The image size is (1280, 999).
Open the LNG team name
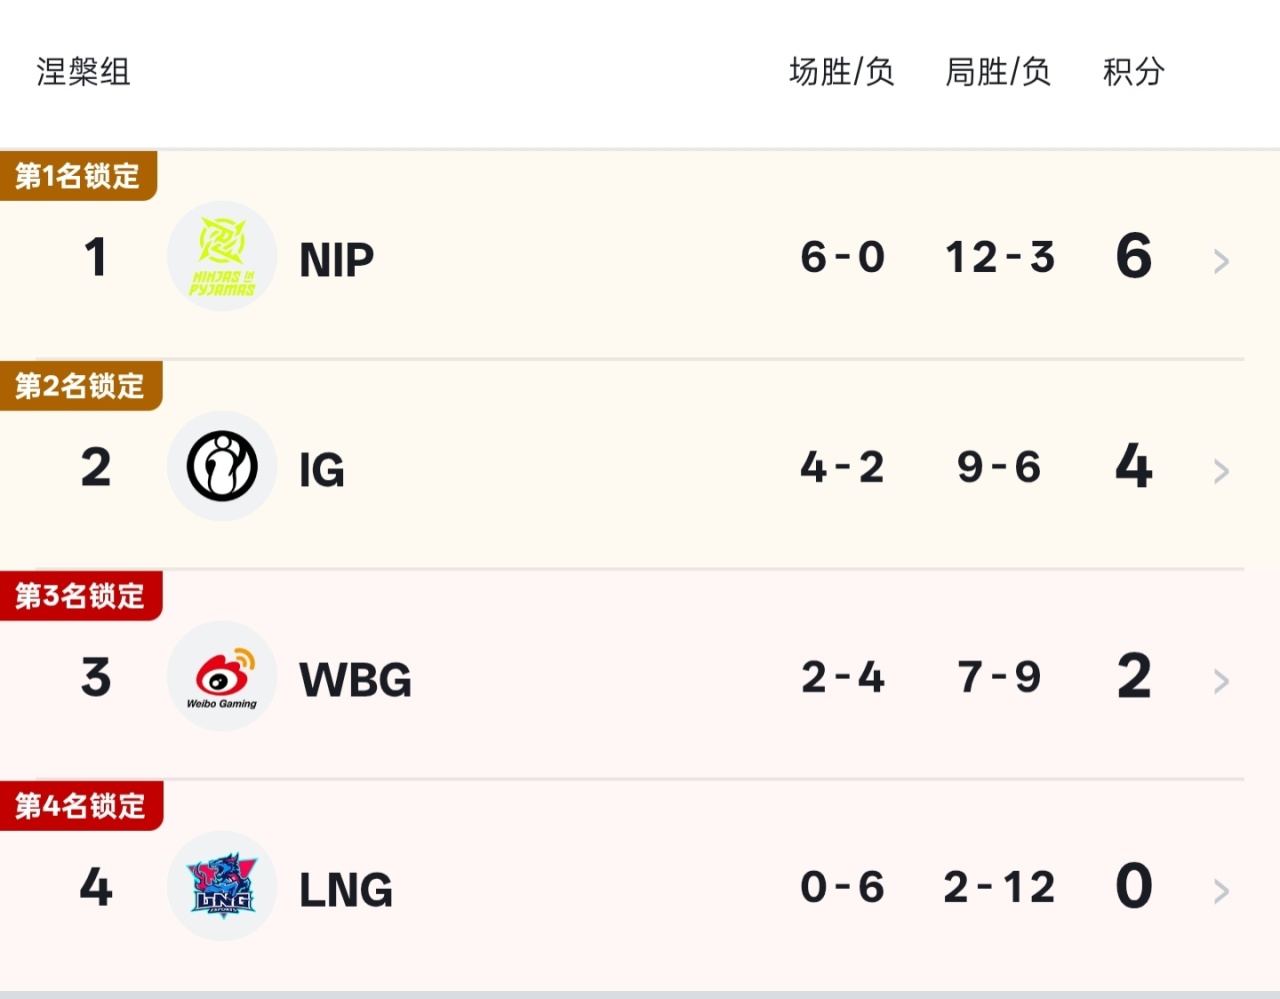[346, 890]
